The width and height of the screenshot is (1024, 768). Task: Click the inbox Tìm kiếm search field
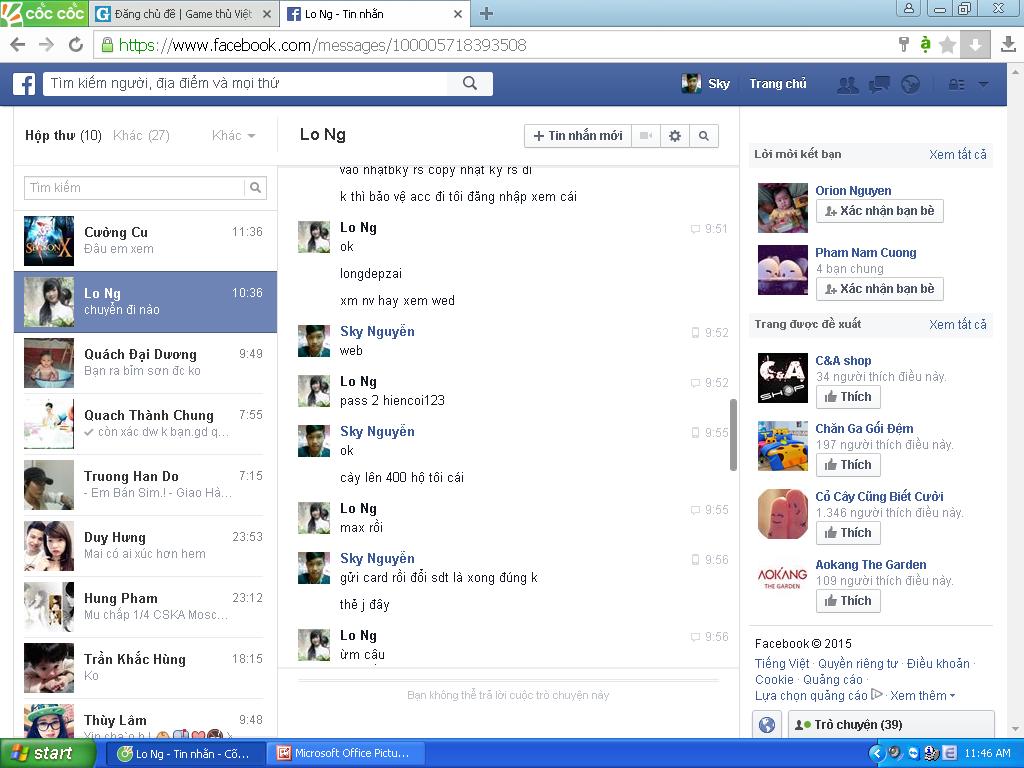[135, 187]
